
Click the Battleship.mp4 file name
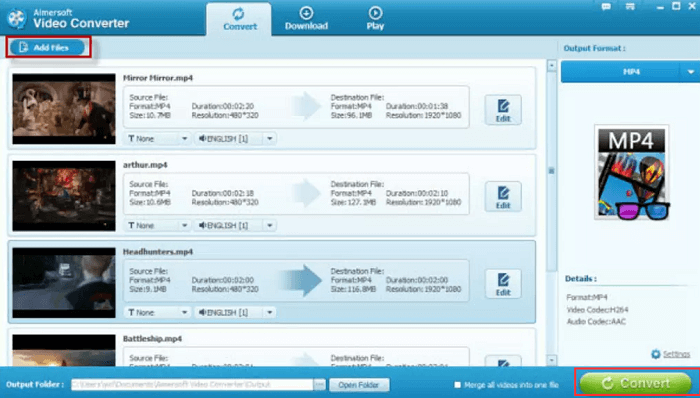pyautogui.click(x=153, y=339)
